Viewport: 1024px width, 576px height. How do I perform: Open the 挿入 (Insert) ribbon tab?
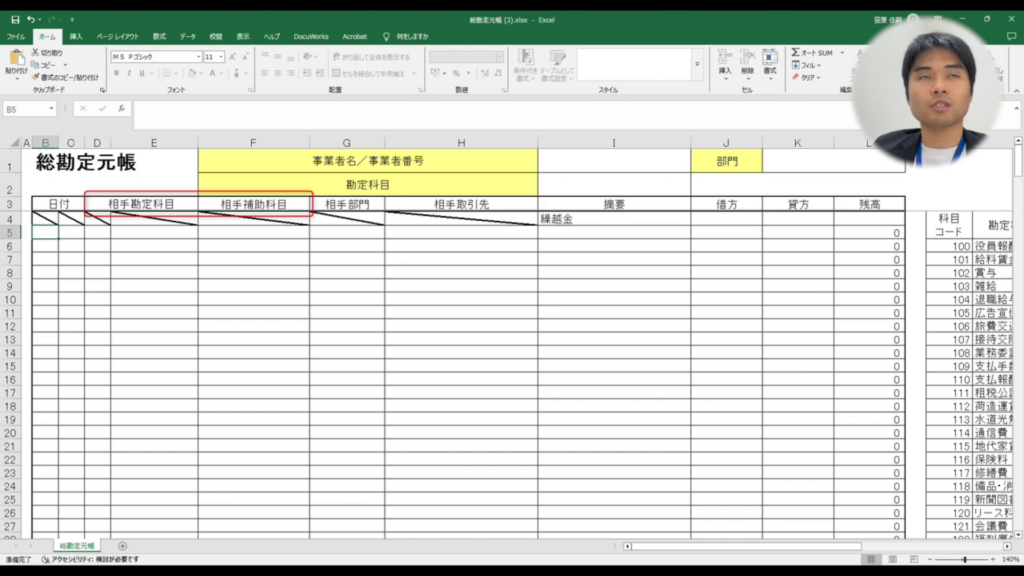coord(76,36)
